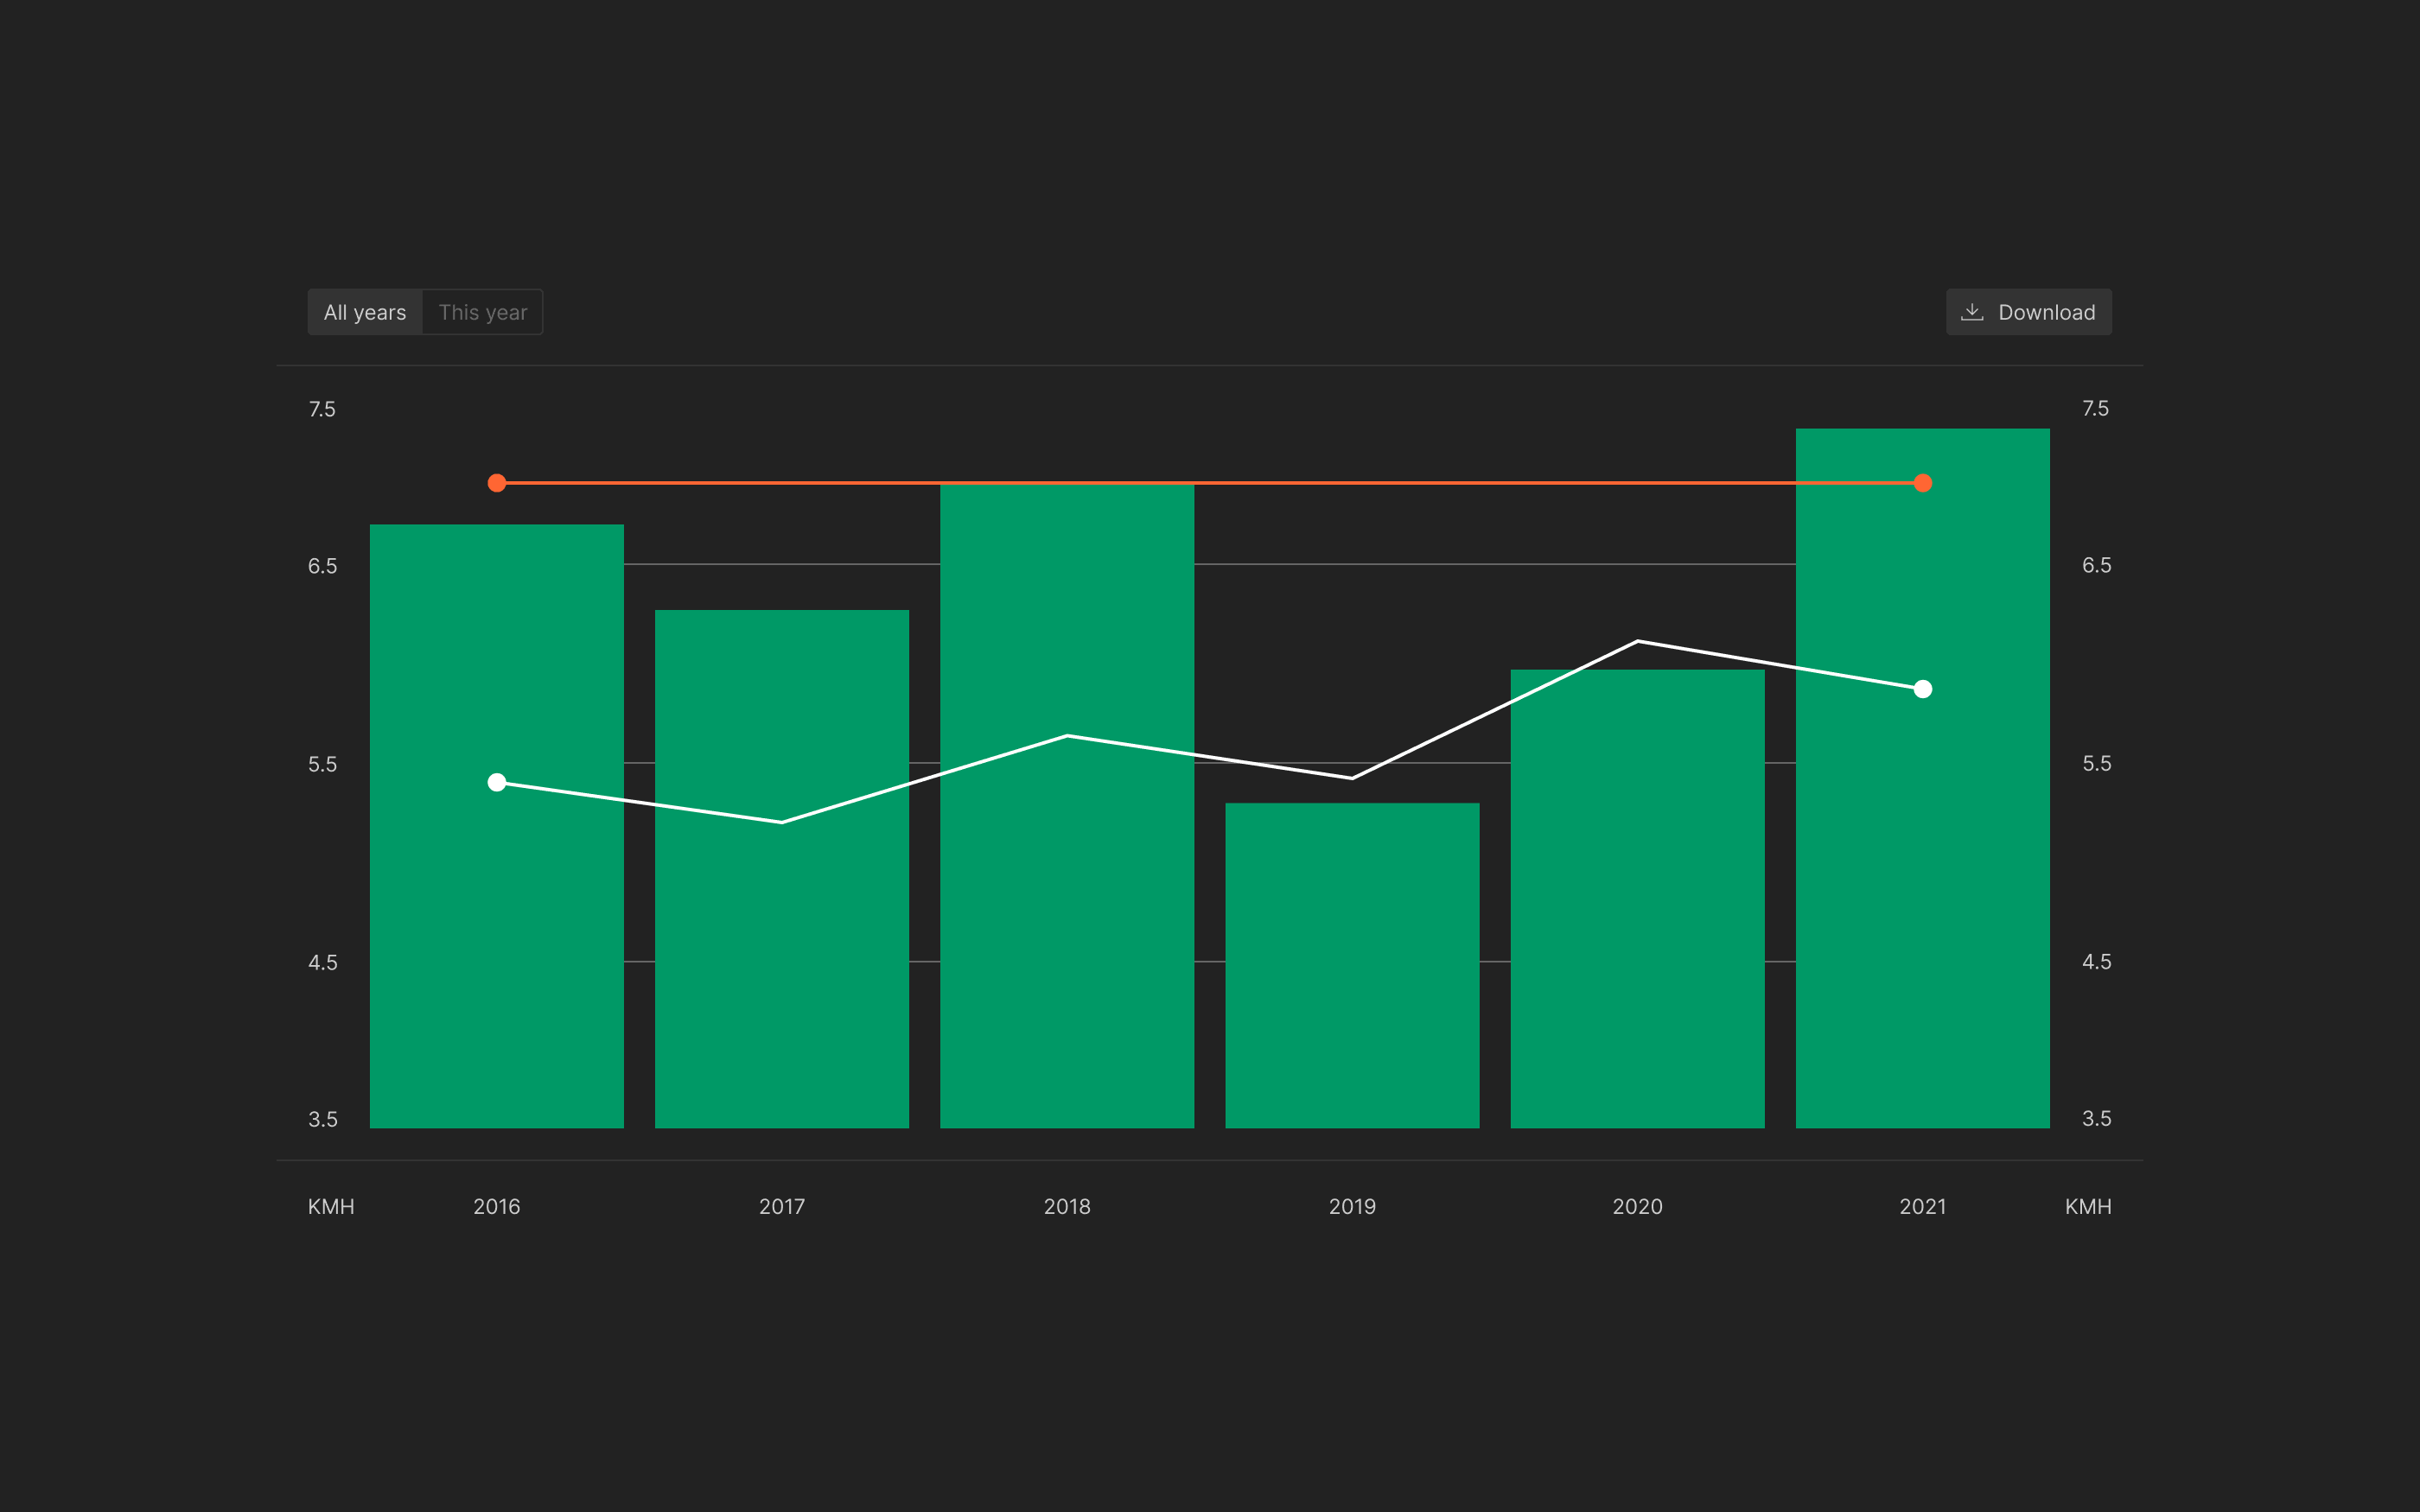Click the right KMH unit label
2420x1512 pixels.
tap(2088, 1206)
